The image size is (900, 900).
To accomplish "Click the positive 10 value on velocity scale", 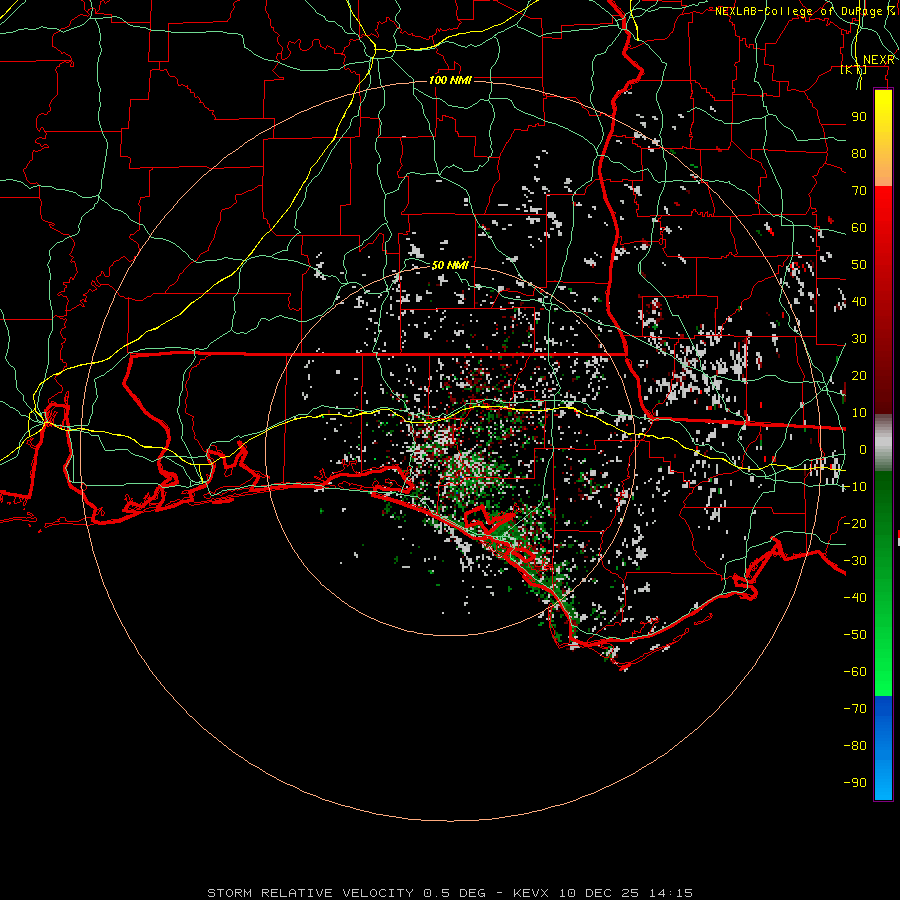I will tap(859, 413).
